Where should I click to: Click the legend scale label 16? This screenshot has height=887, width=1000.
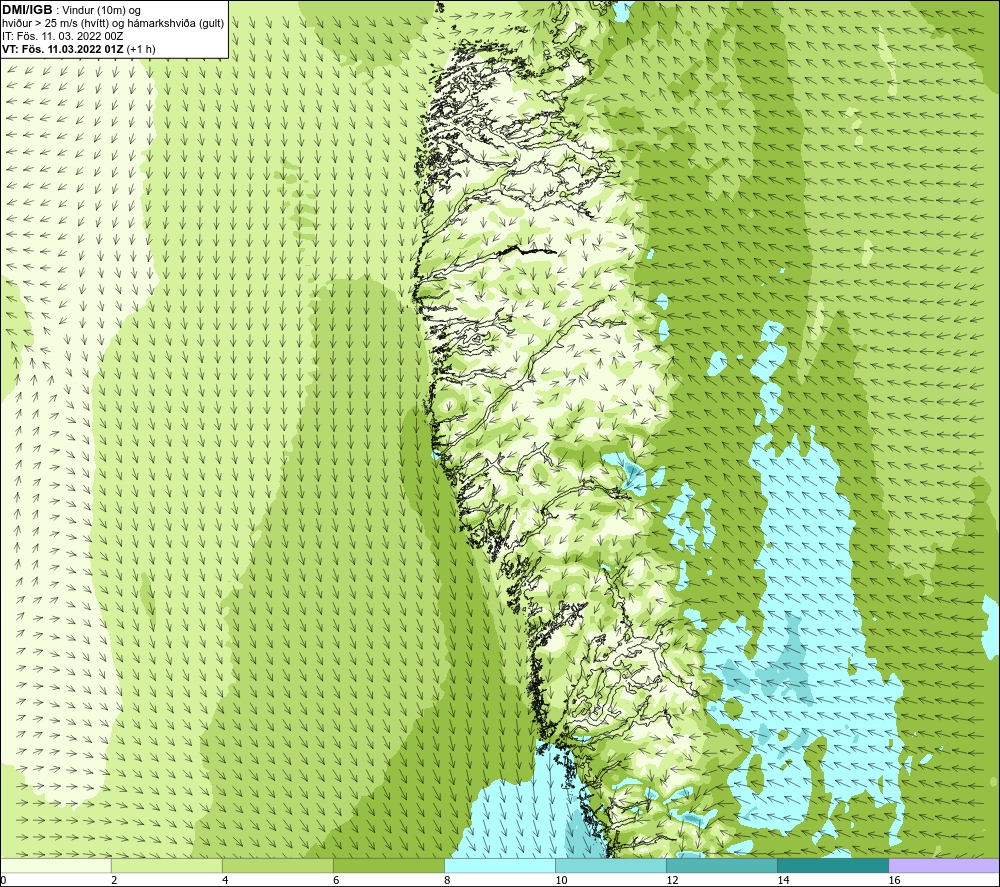click(x=894, y=880)
